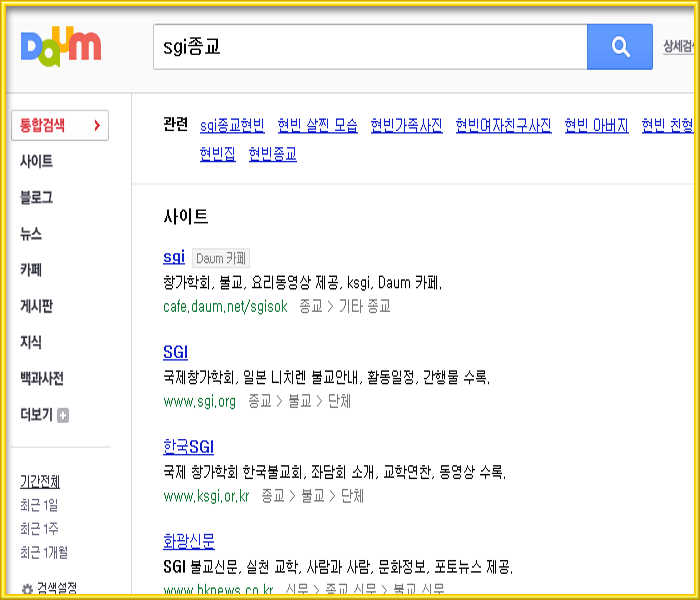Click description text 국제창가학회, 일본 니치렌 불교안내
The height and width of the screenshot is (600, 700).
pos(261,378)
